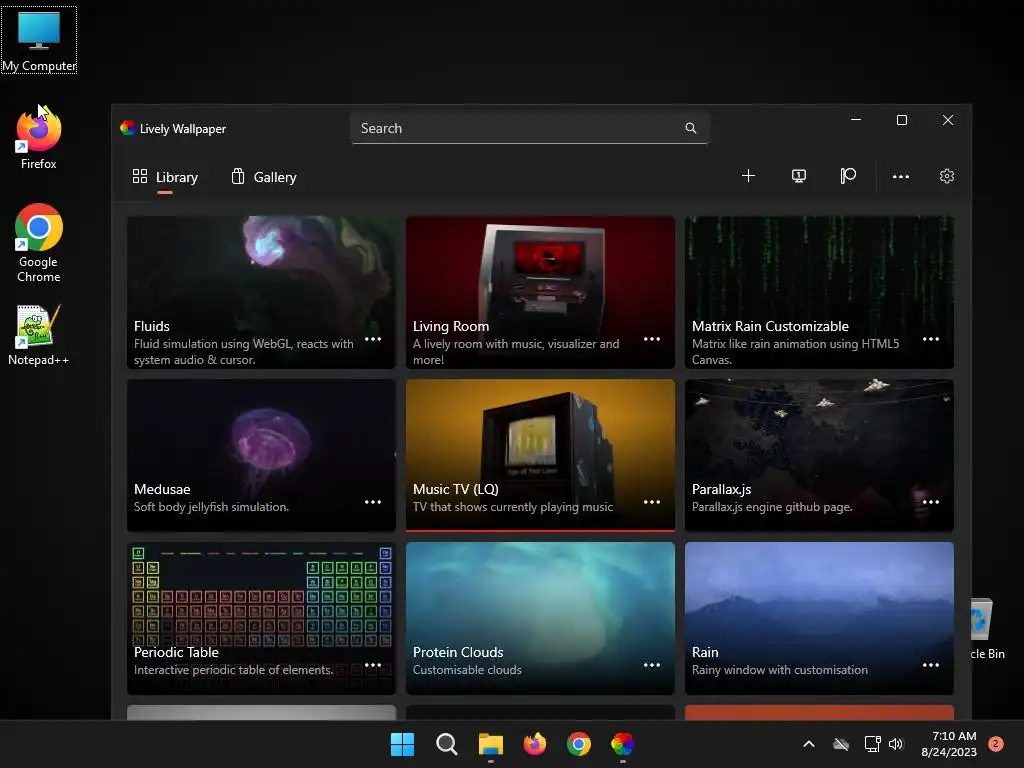Screen dimensions: 1024x768
Task: Open Living Room wallpaper options menu
Action: coord(652,339)
